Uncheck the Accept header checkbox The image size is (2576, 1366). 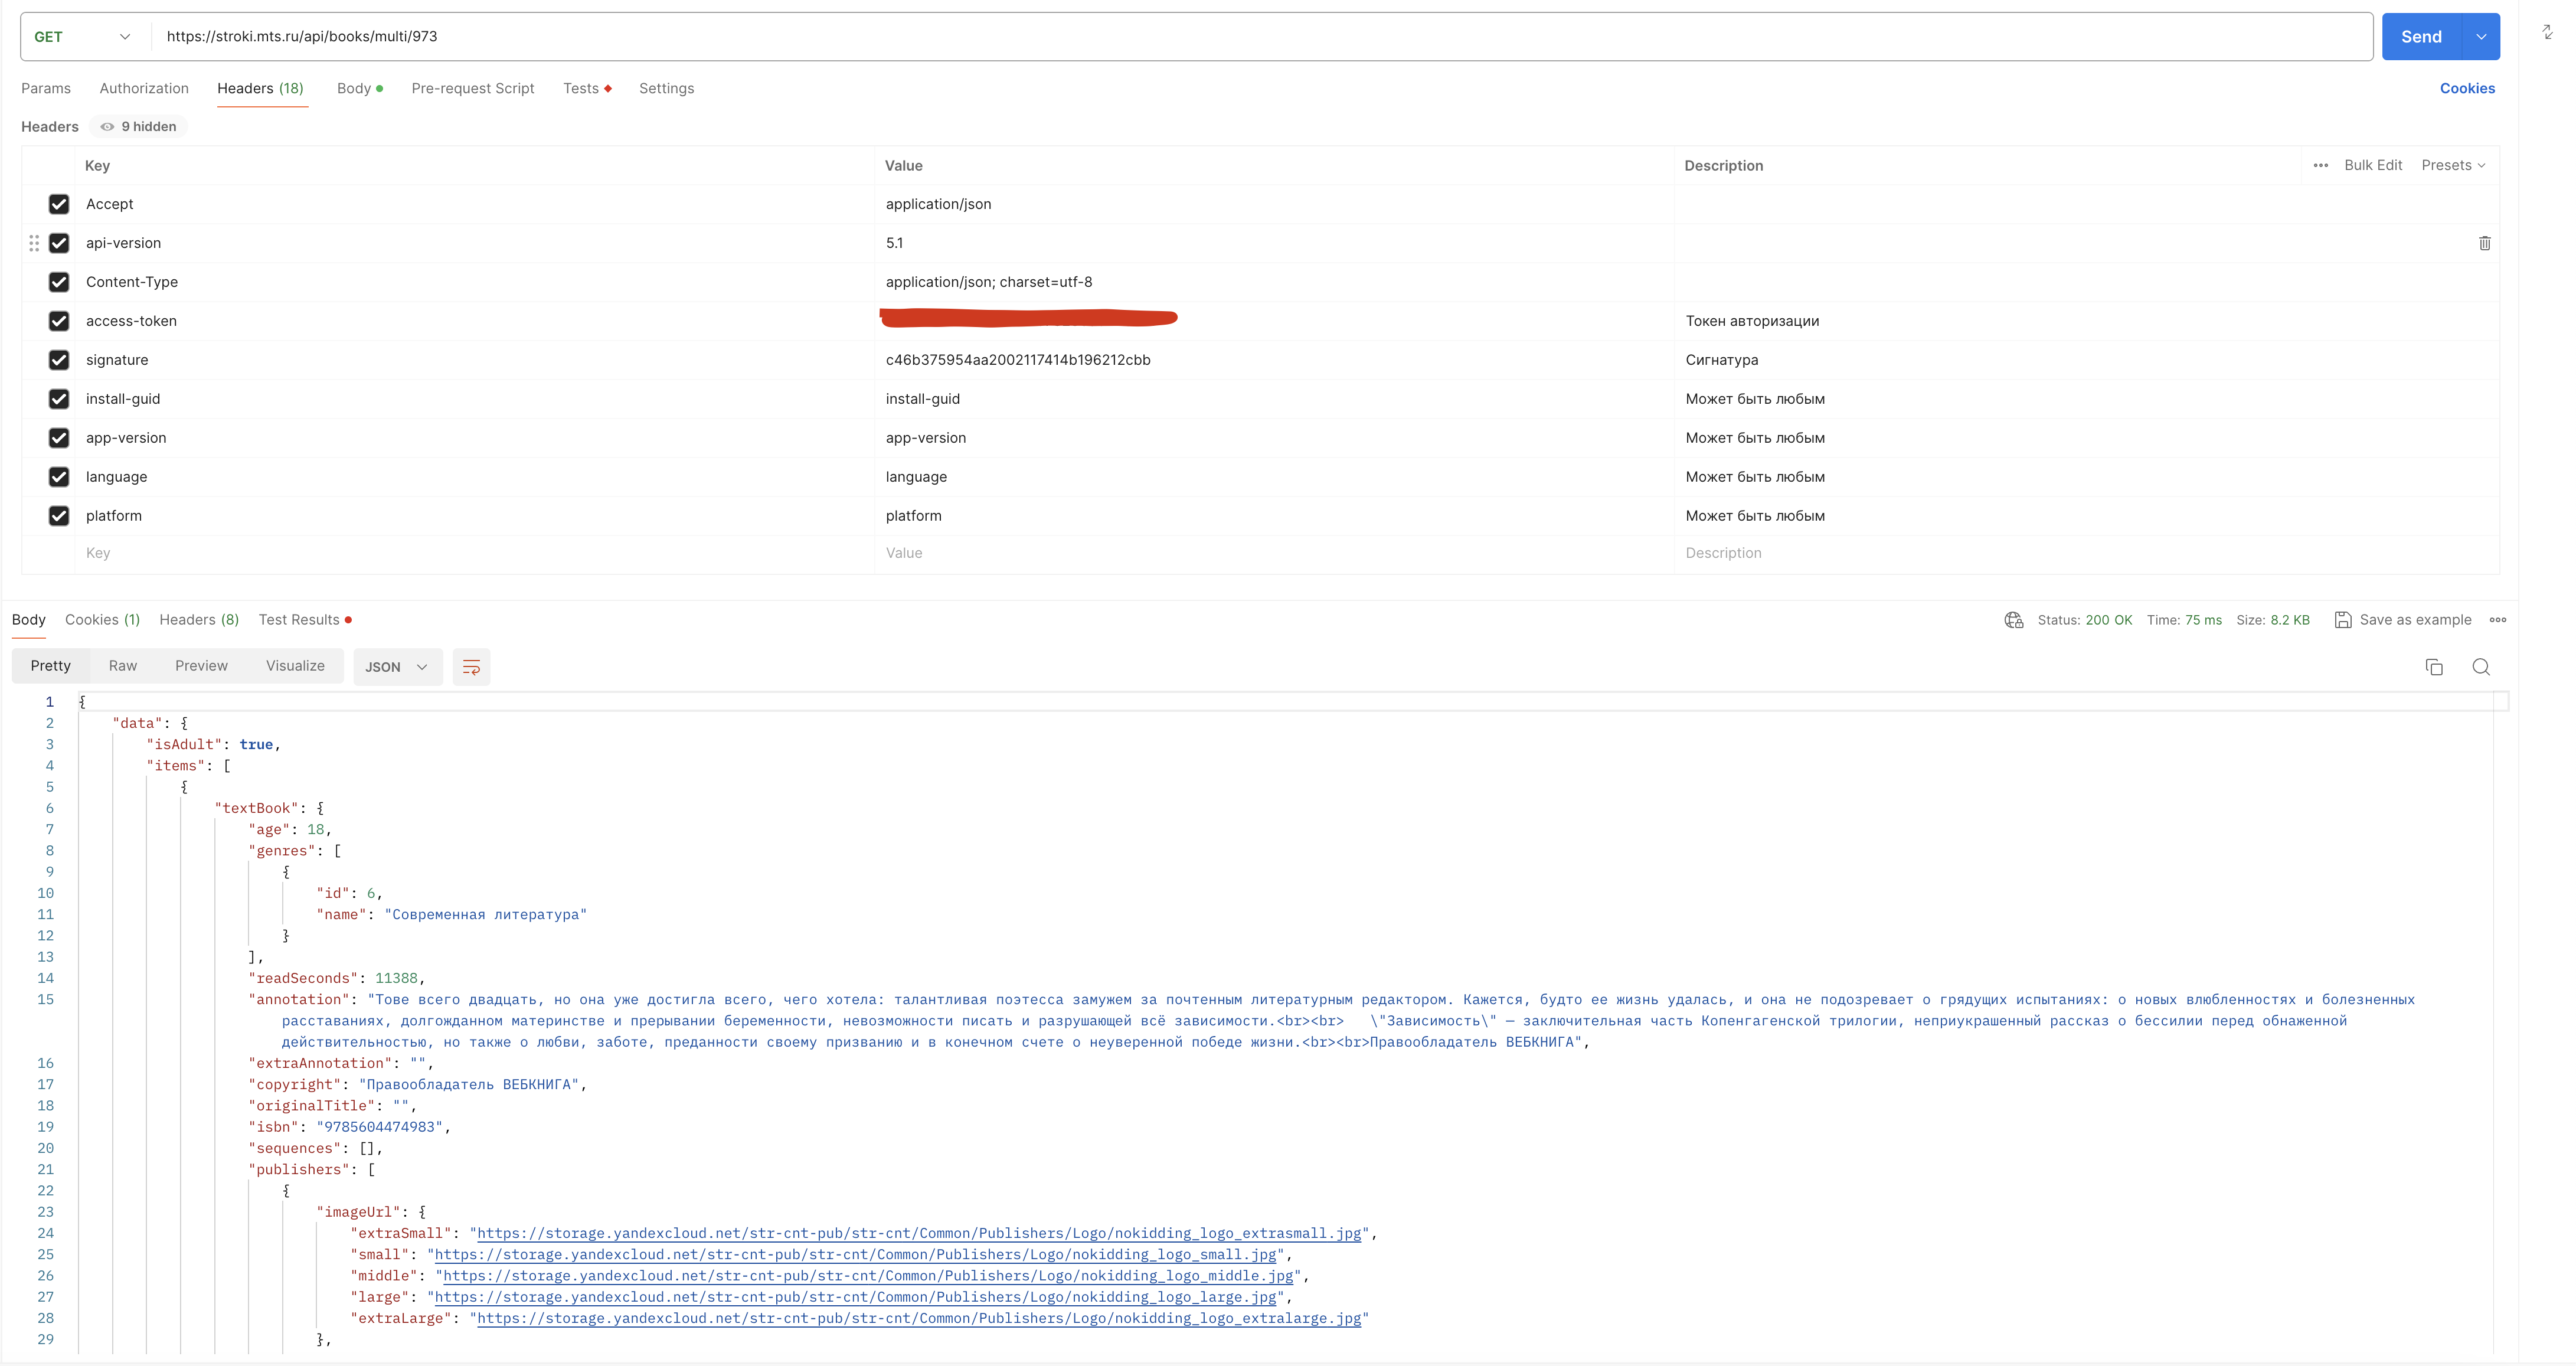click(59, 204)
